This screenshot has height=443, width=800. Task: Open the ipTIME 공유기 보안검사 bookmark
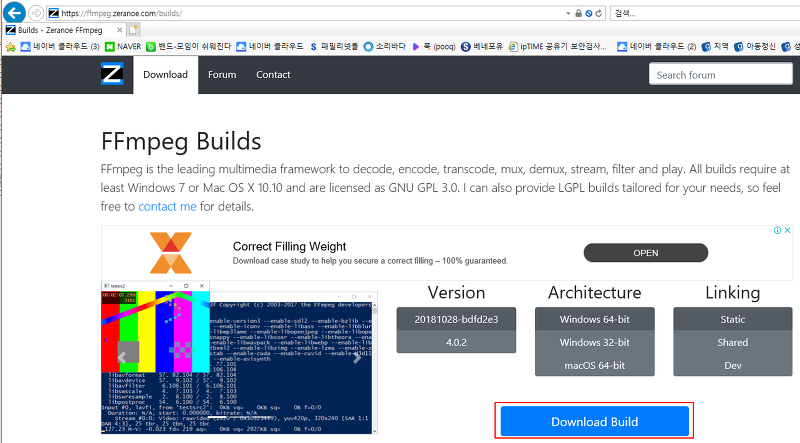tap(558, 46)
